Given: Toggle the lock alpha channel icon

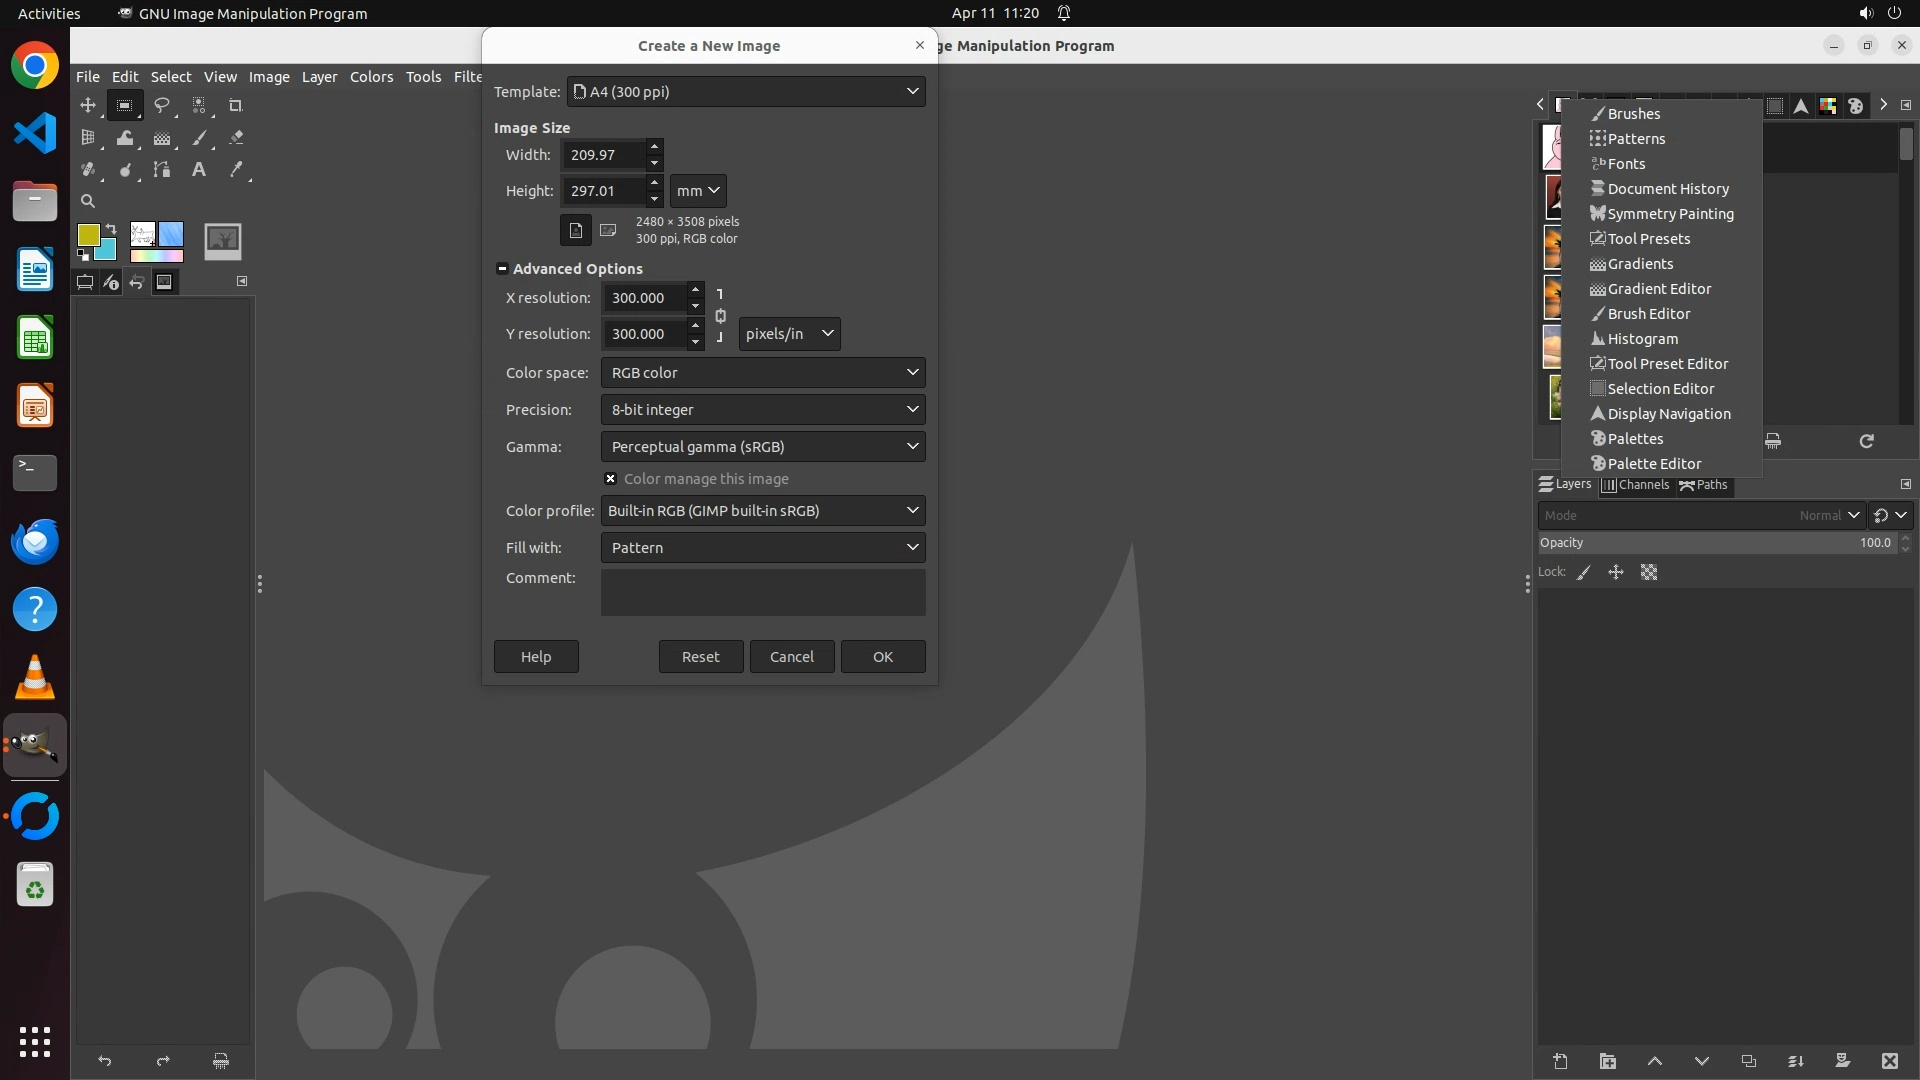Looking at the screenshot, I should [1649, 573].
